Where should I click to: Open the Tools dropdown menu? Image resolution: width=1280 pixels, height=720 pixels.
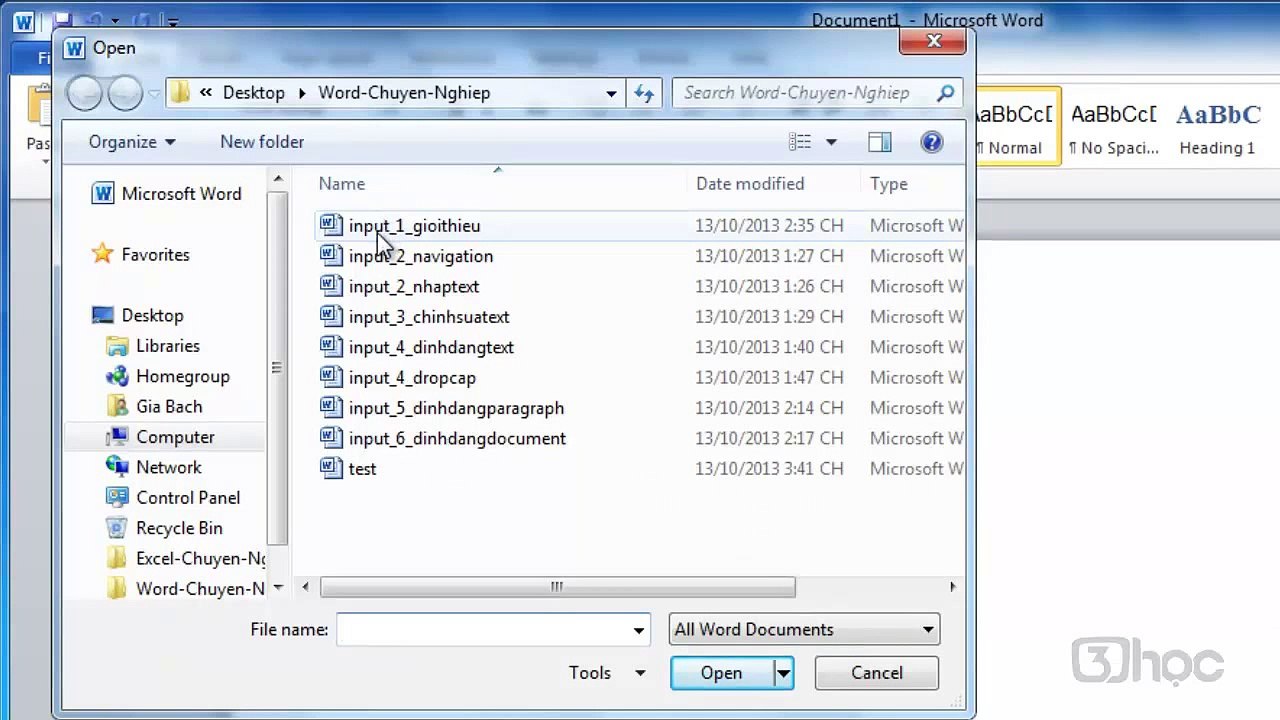607,673
